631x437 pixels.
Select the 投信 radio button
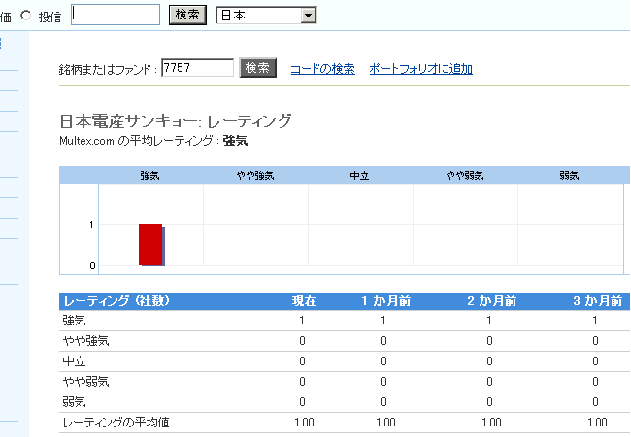point(26,16)
